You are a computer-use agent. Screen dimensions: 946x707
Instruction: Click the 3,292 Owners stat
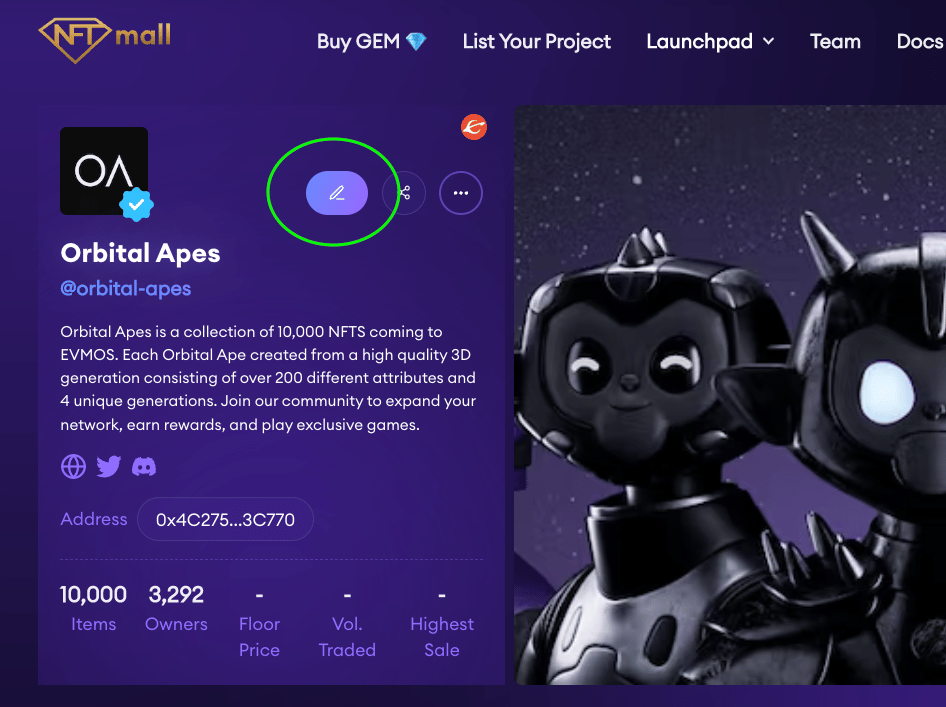click(176, 608)
